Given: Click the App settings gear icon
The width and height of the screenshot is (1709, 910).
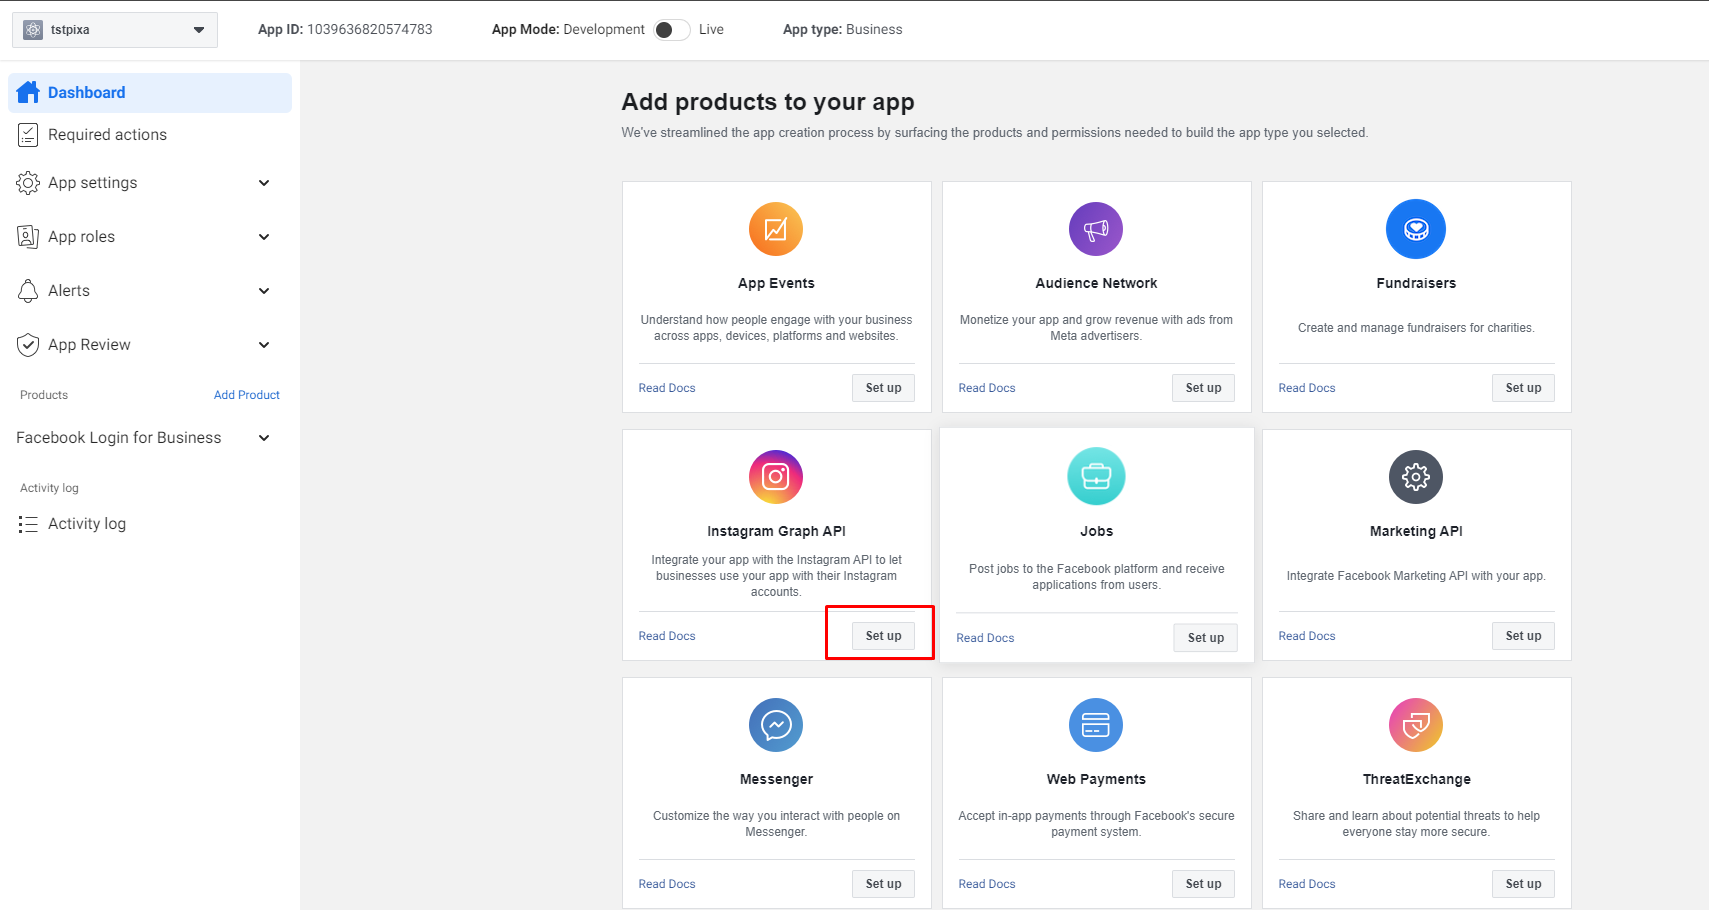Looking at the screenshot, I should pos(28,183).
